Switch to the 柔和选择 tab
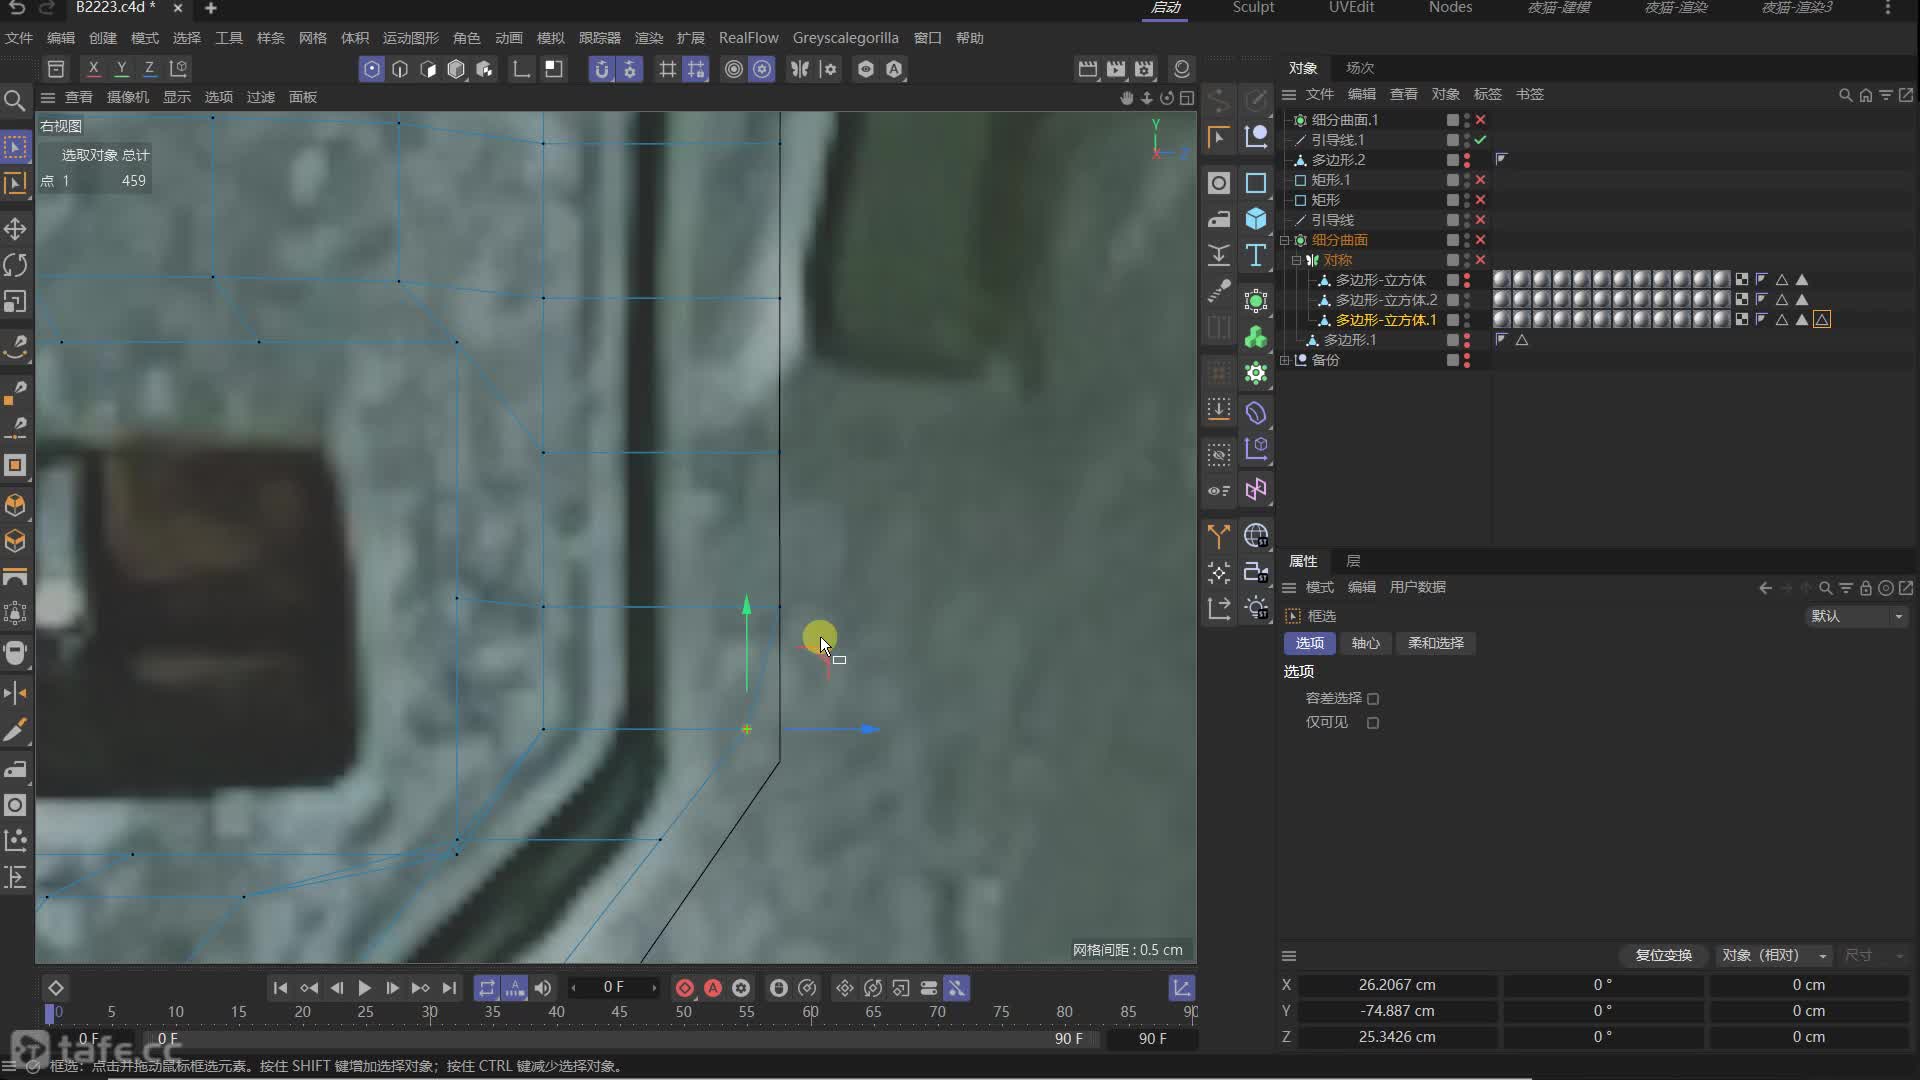The height and width of the screenshot is (1080, 1920). click(1435, 643)
